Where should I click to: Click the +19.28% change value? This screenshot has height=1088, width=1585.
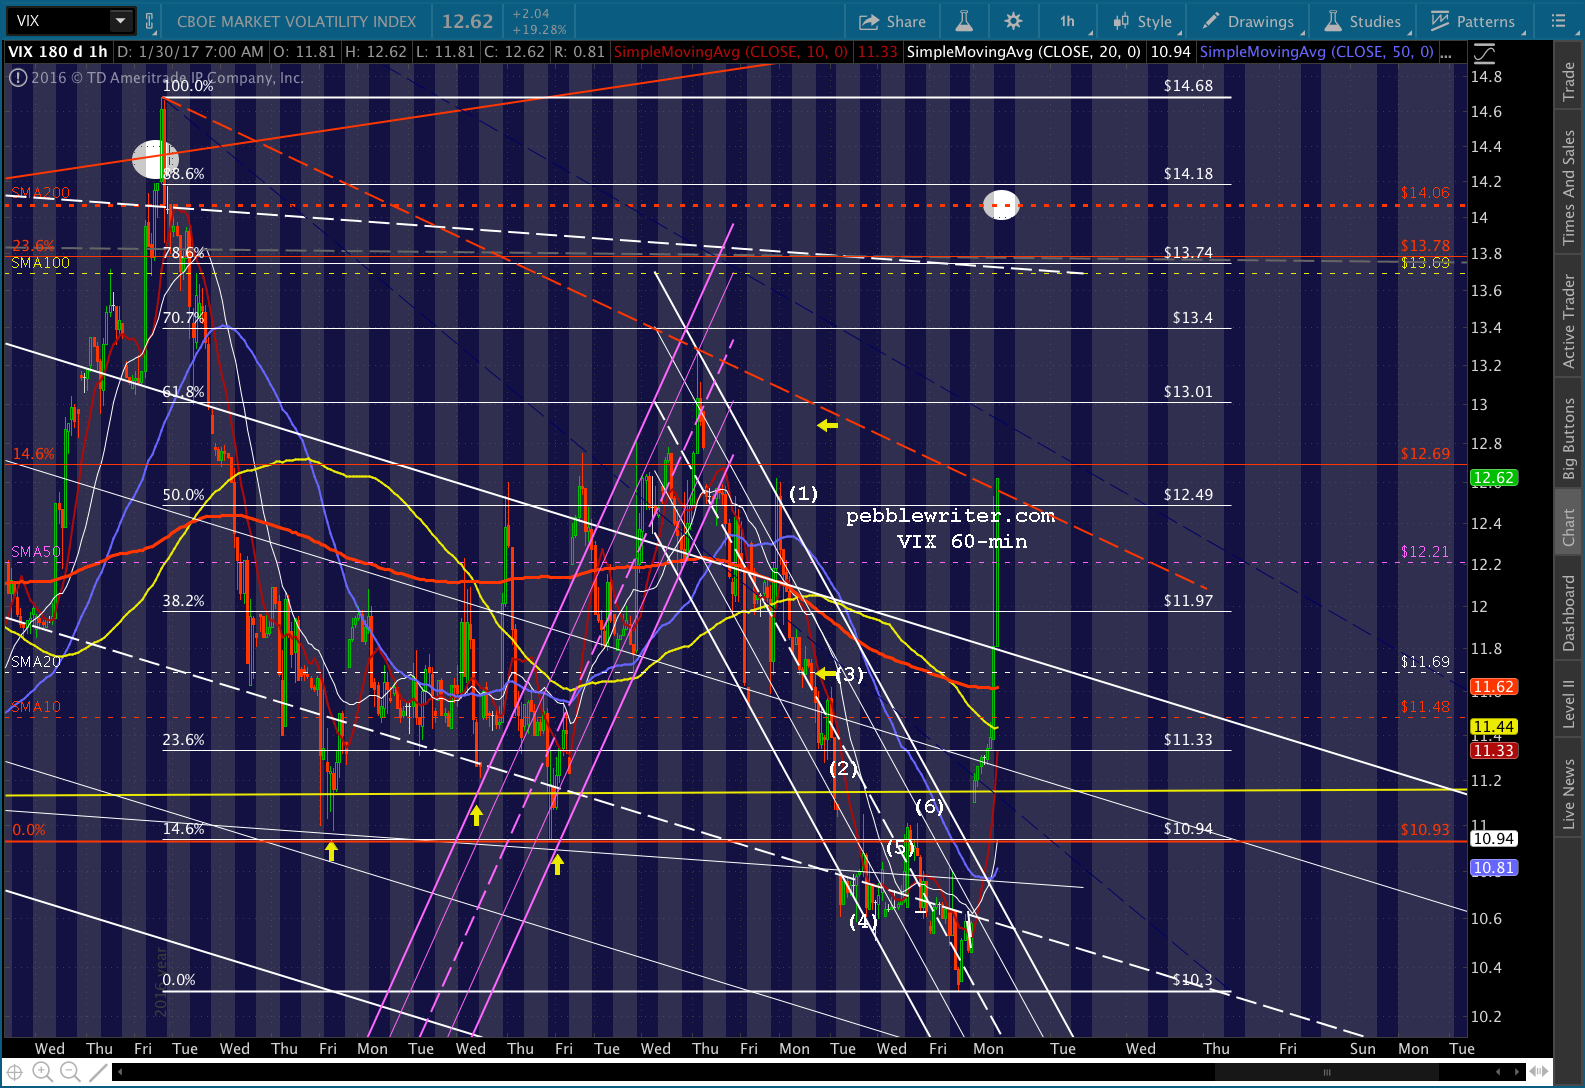coord(539,29)
